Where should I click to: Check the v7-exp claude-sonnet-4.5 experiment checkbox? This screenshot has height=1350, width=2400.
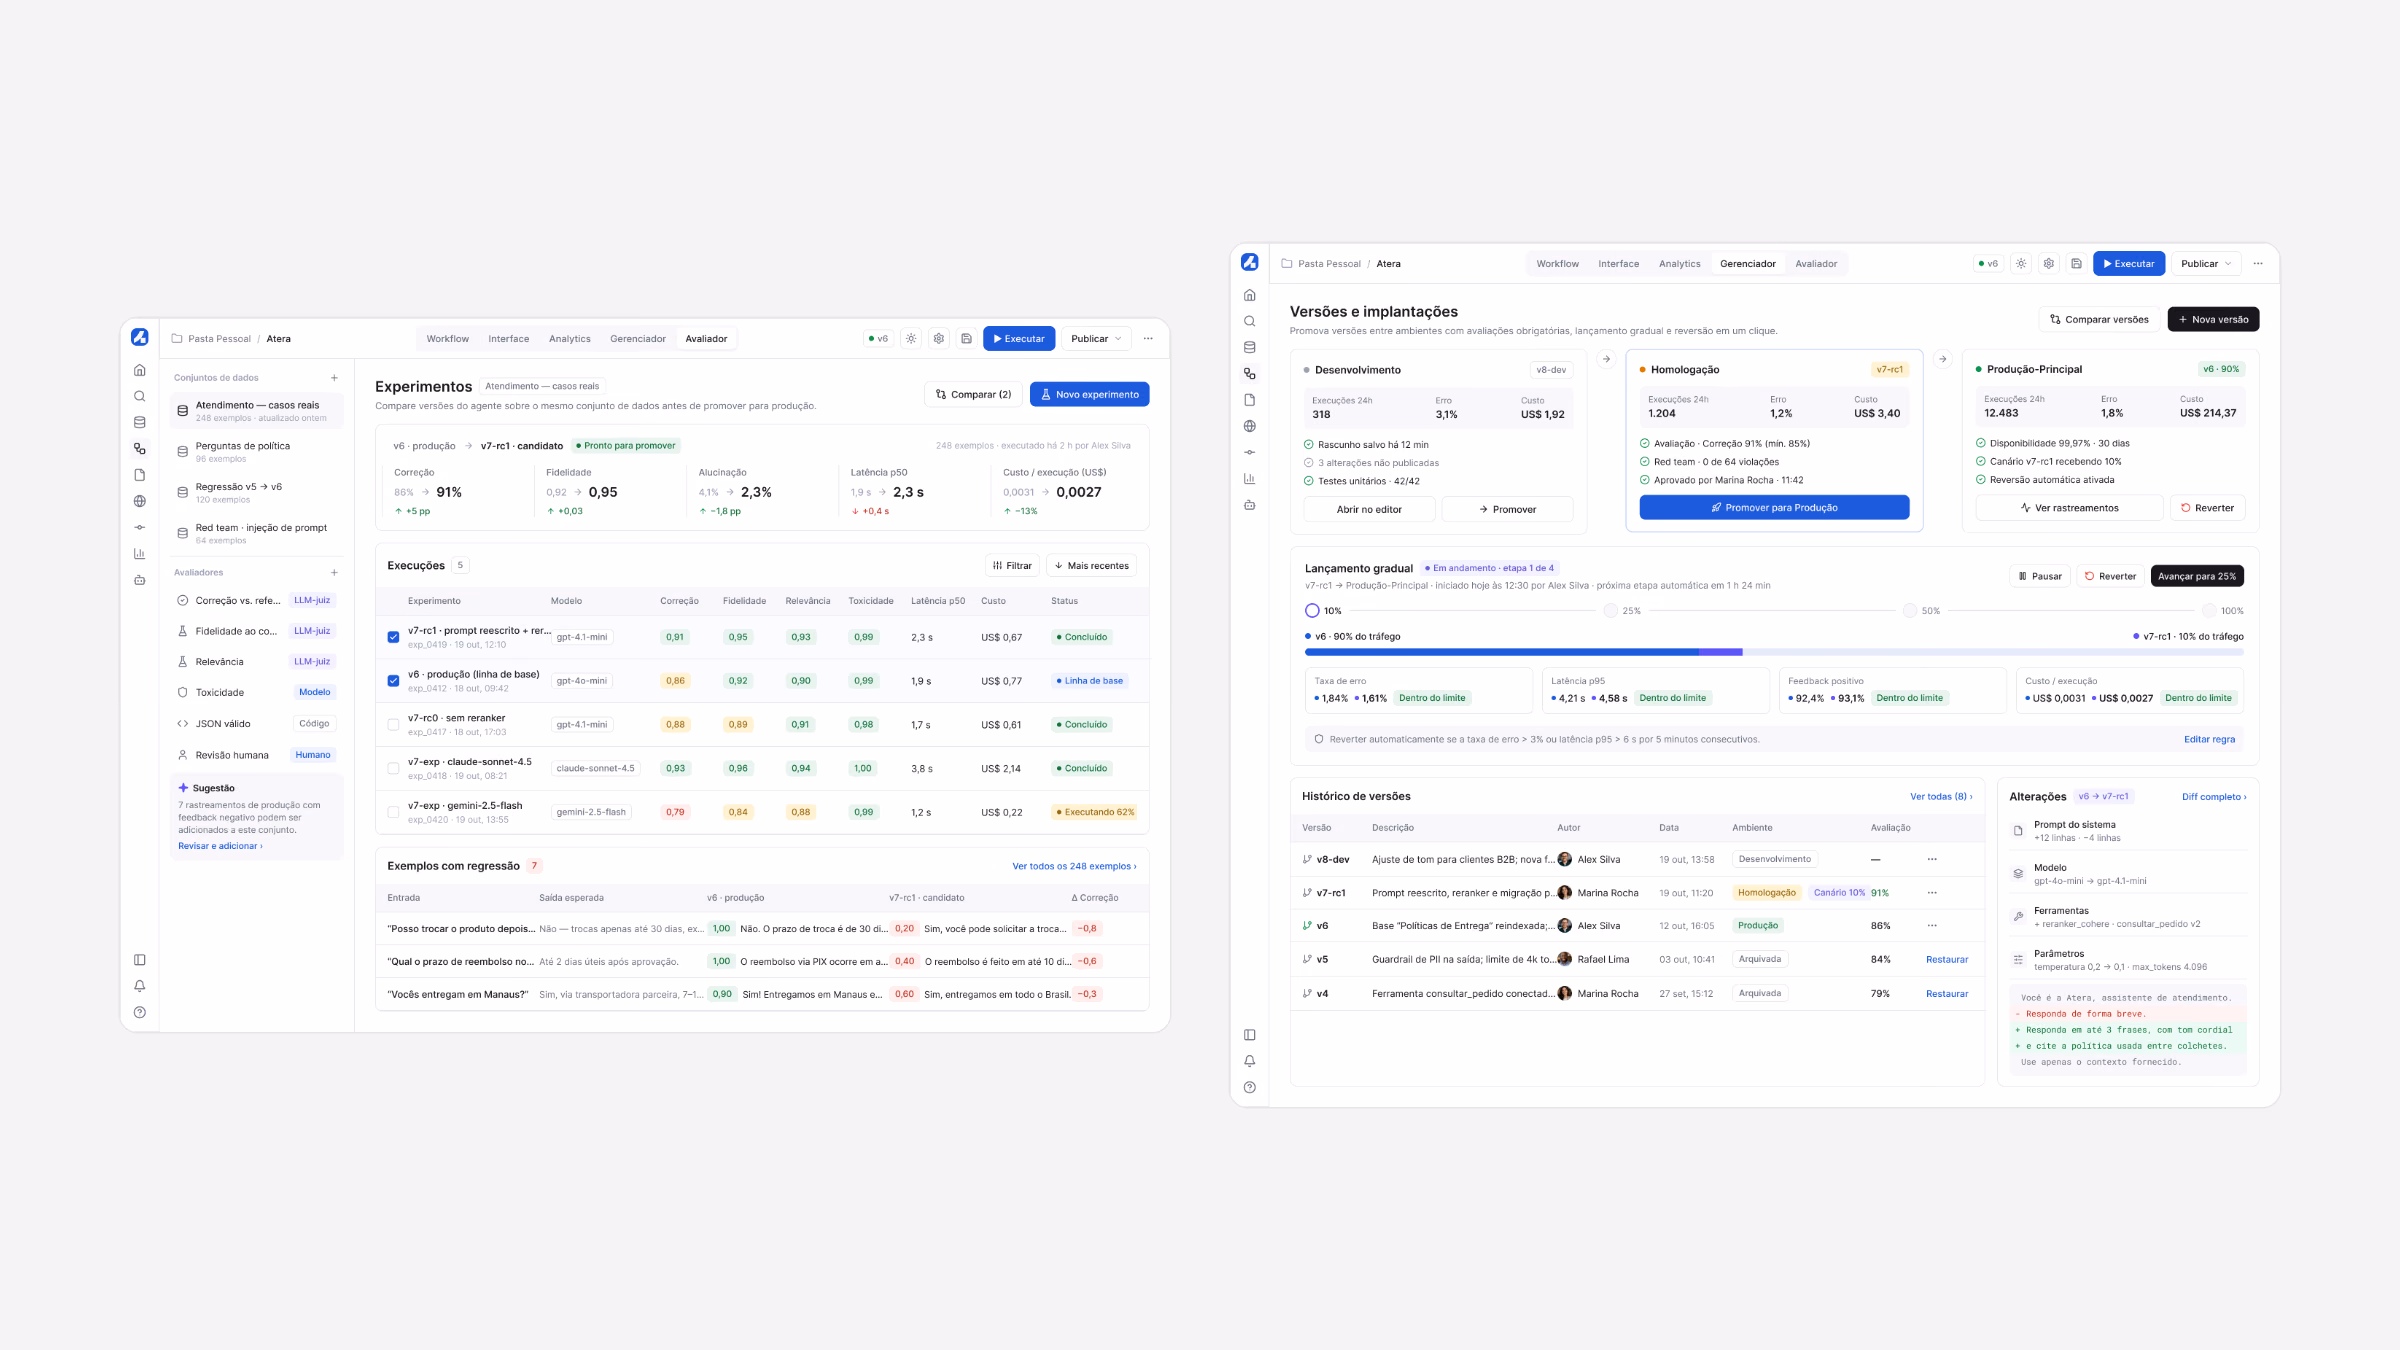[x=393, y=769]
